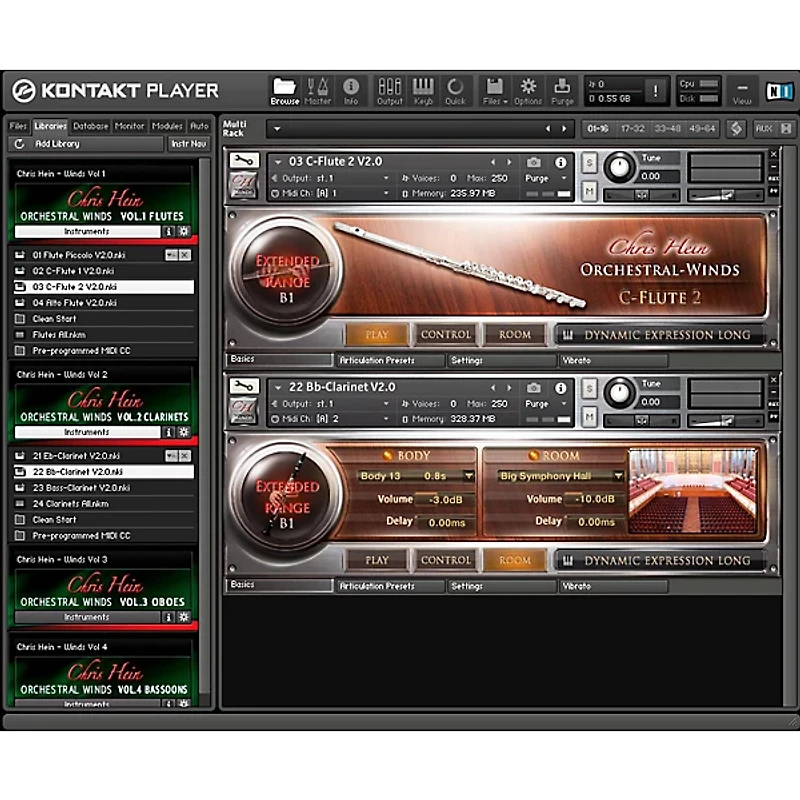
Task: Mute the 22 Bb-Clarinet instrument
Action: [x=589, y=417]
